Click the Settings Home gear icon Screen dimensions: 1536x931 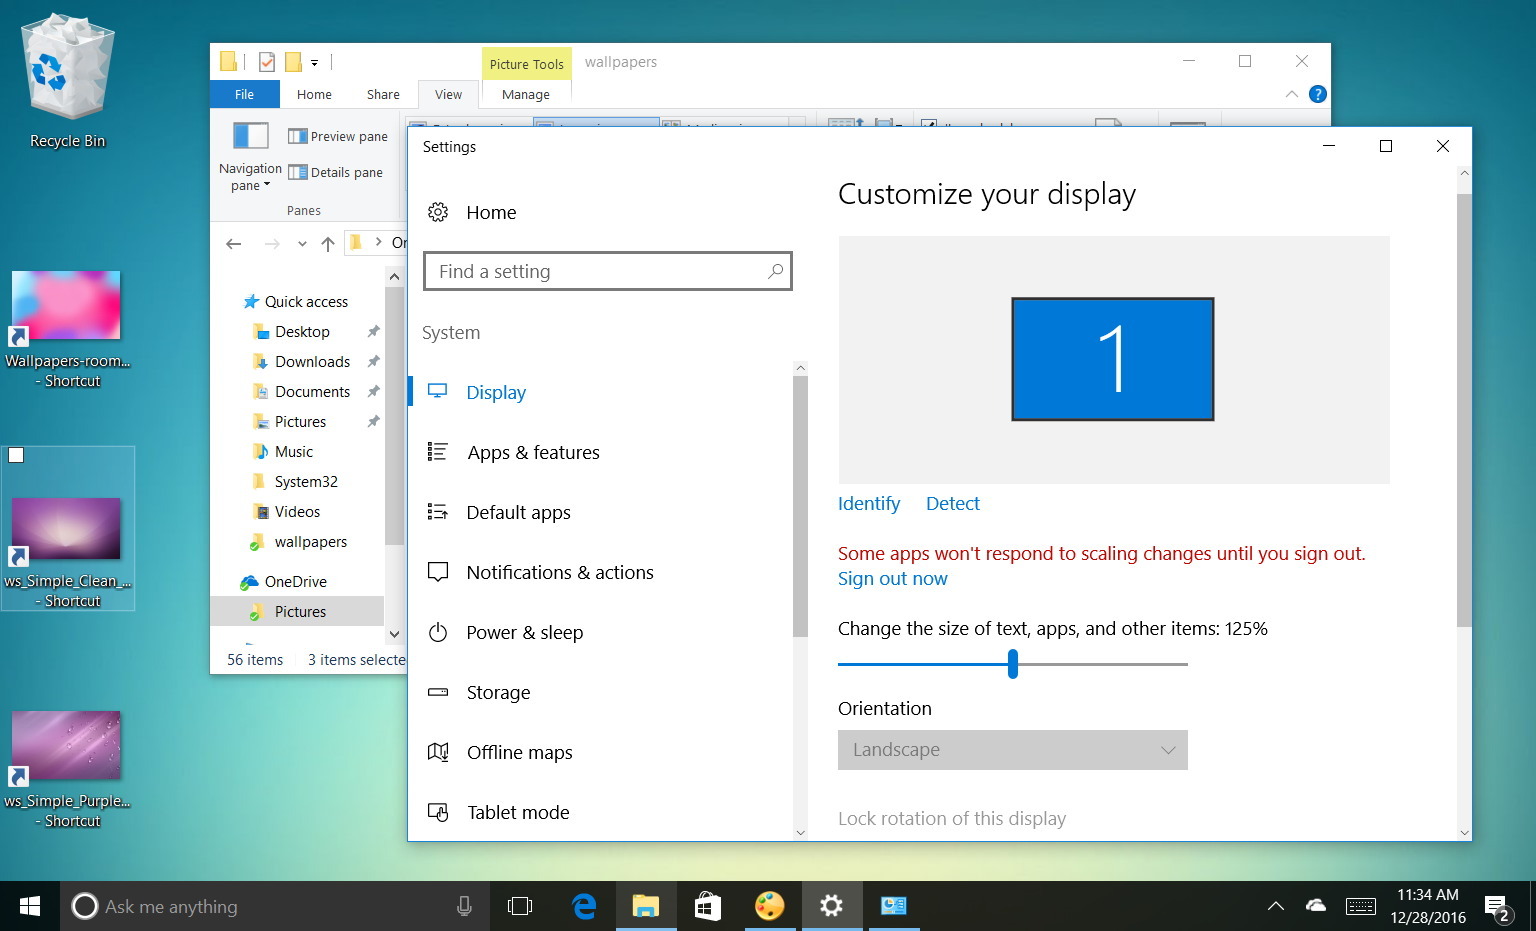438,212
